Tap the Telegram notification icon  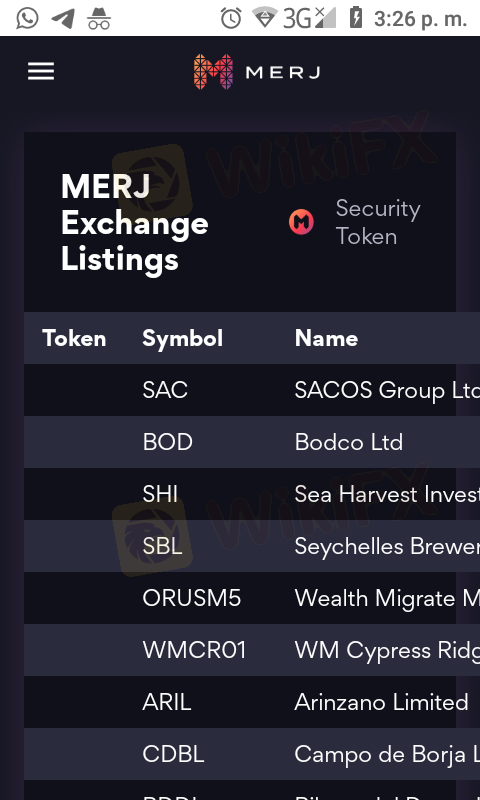click(63, 19)
